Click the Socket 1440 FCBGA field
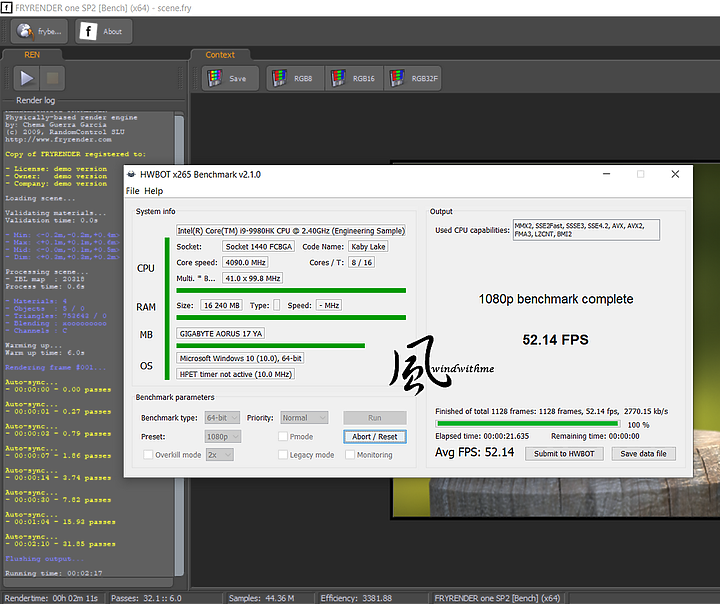 click(259, 247)
